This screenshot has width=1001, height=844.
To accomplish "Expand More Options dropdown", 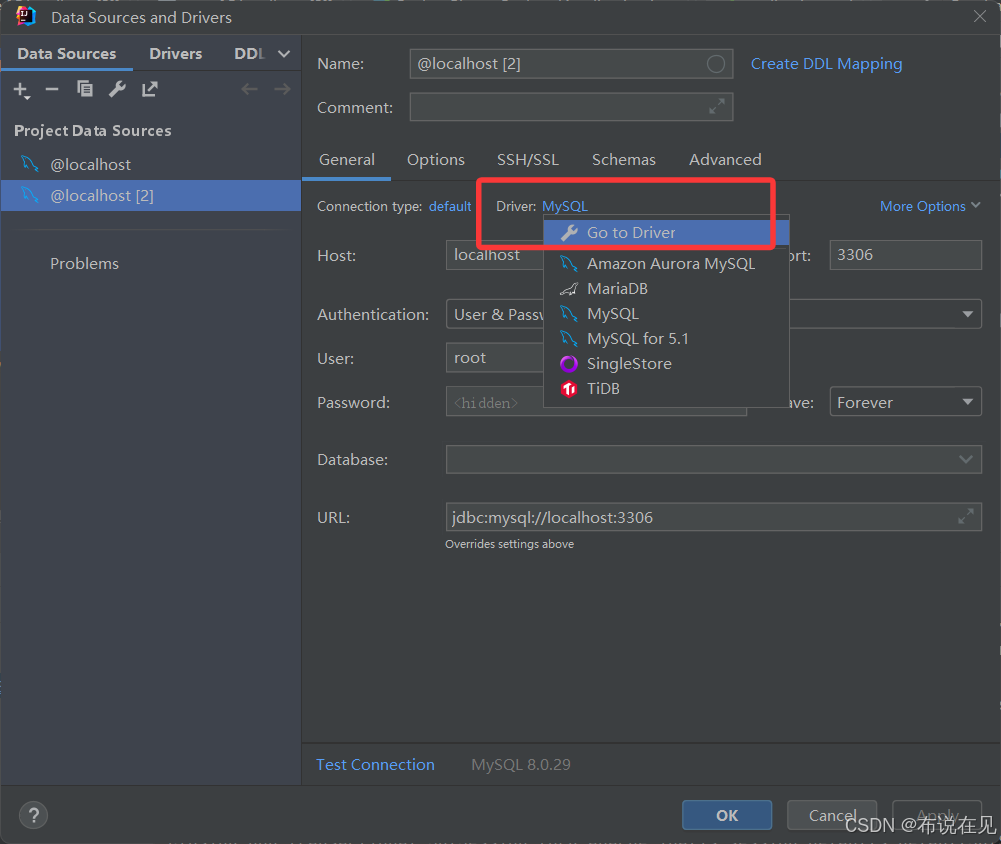I will 930,206.
